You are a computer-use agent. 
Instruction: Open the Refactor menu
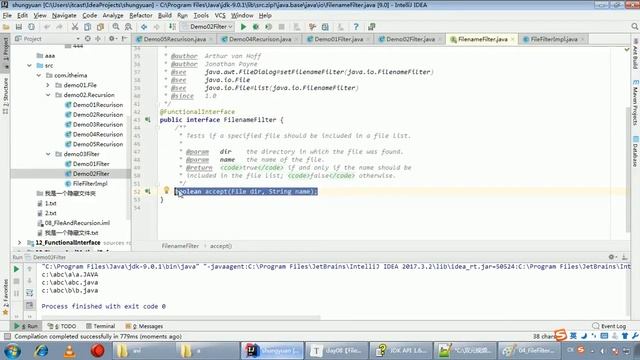click(x=140, y=16)
